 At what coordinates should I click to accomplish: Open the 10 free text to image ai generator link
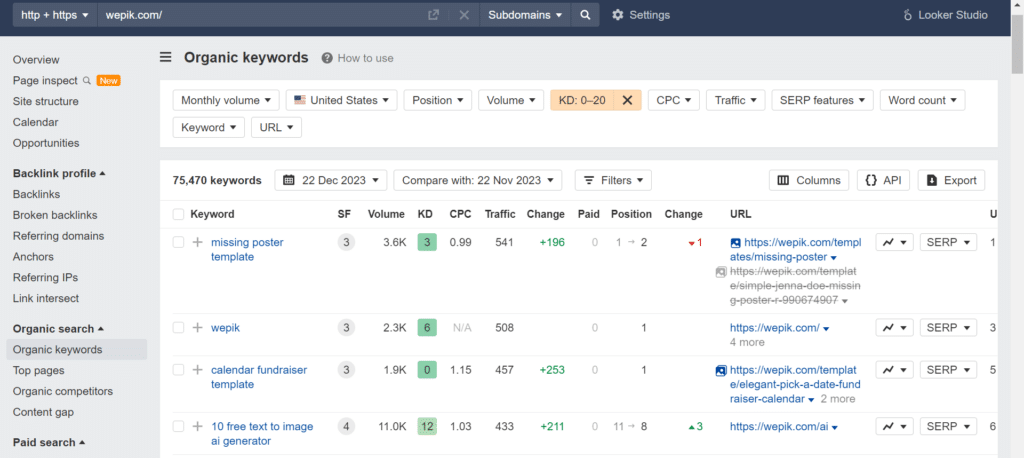[262, 434]
